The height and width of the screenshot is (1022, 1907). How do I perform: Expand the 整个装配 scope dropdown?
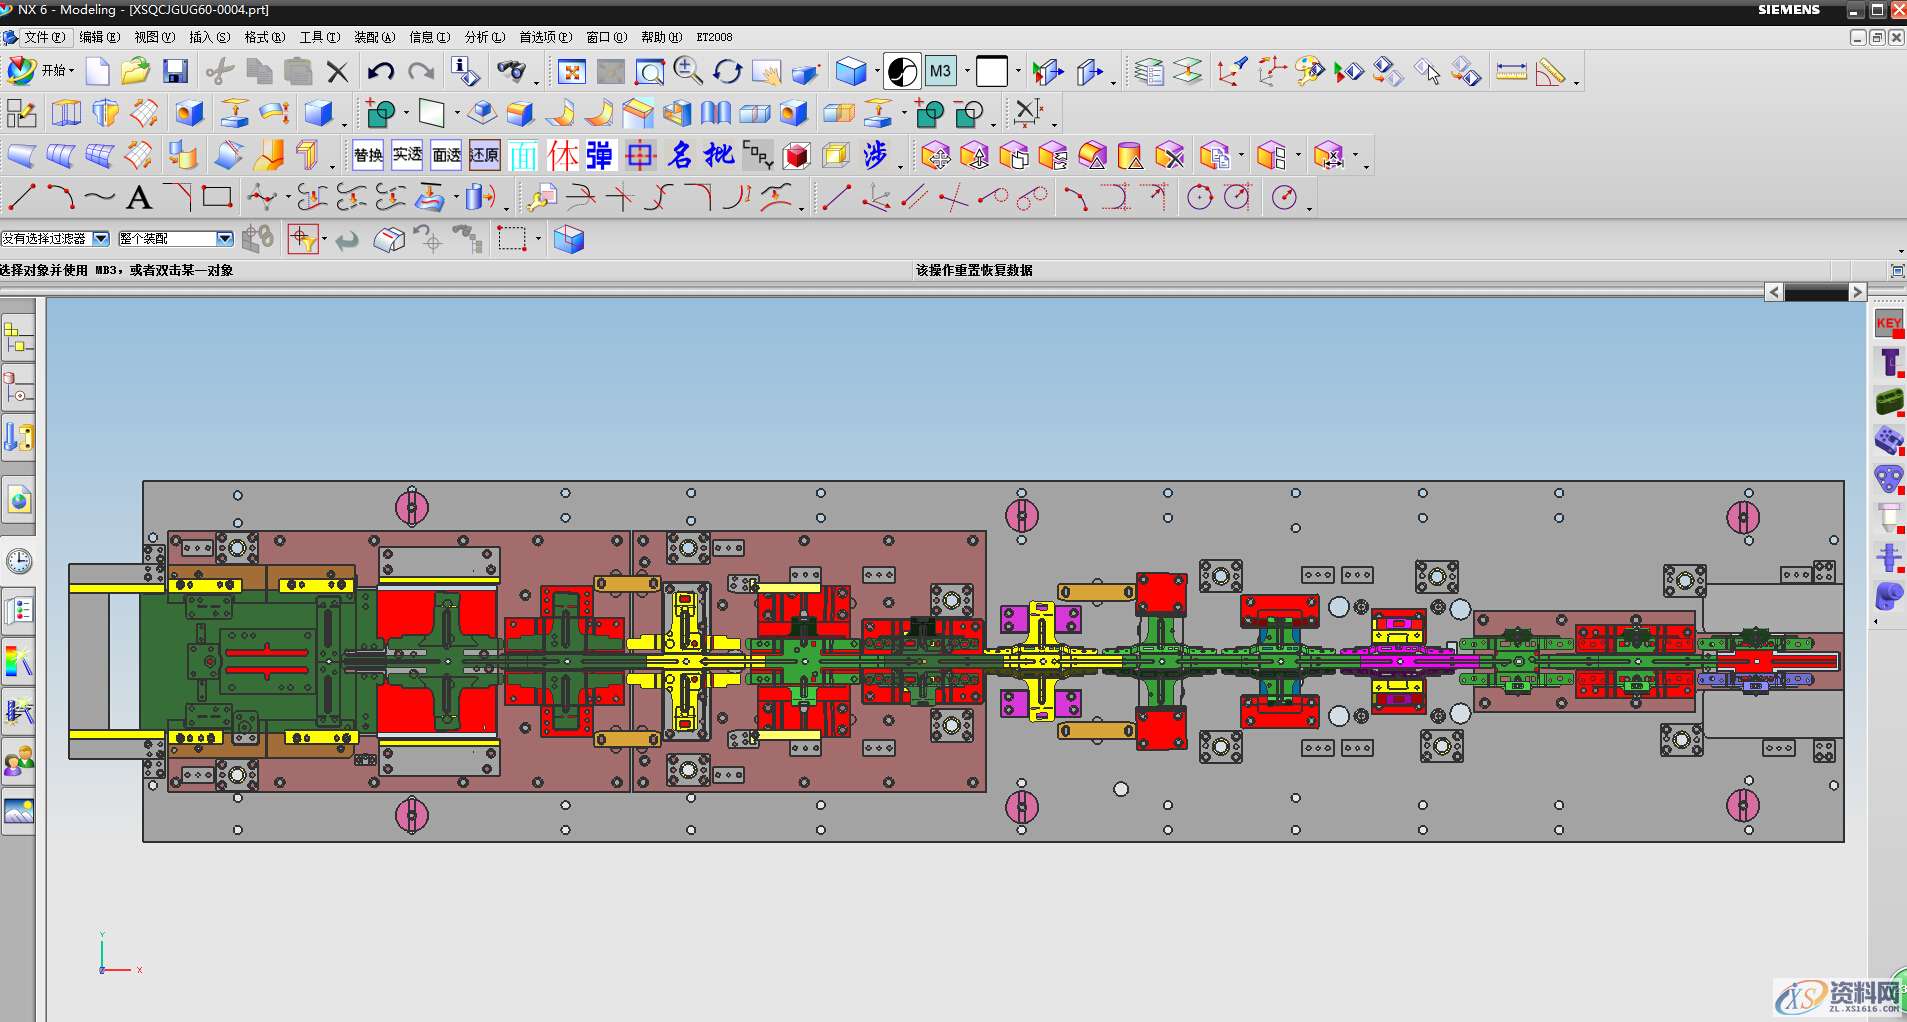pos(224,239)
